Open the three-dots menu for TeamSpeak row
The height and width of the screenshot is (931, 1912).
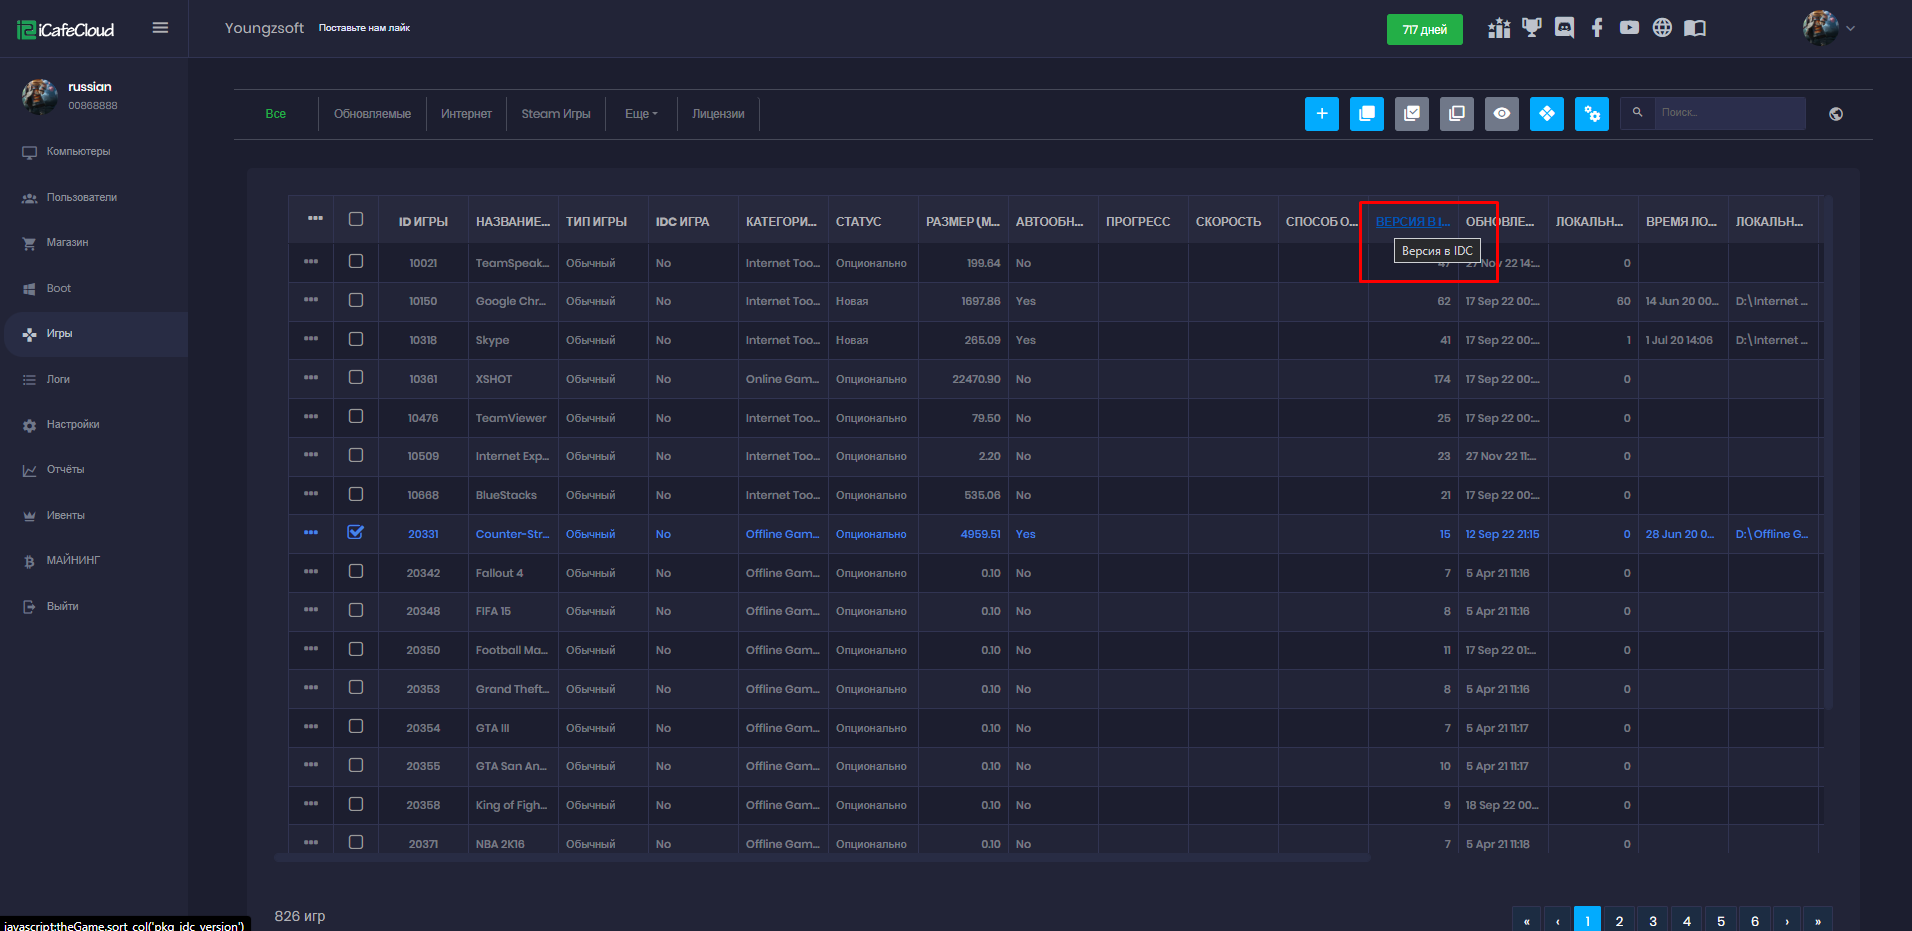[x=311, y=261]
